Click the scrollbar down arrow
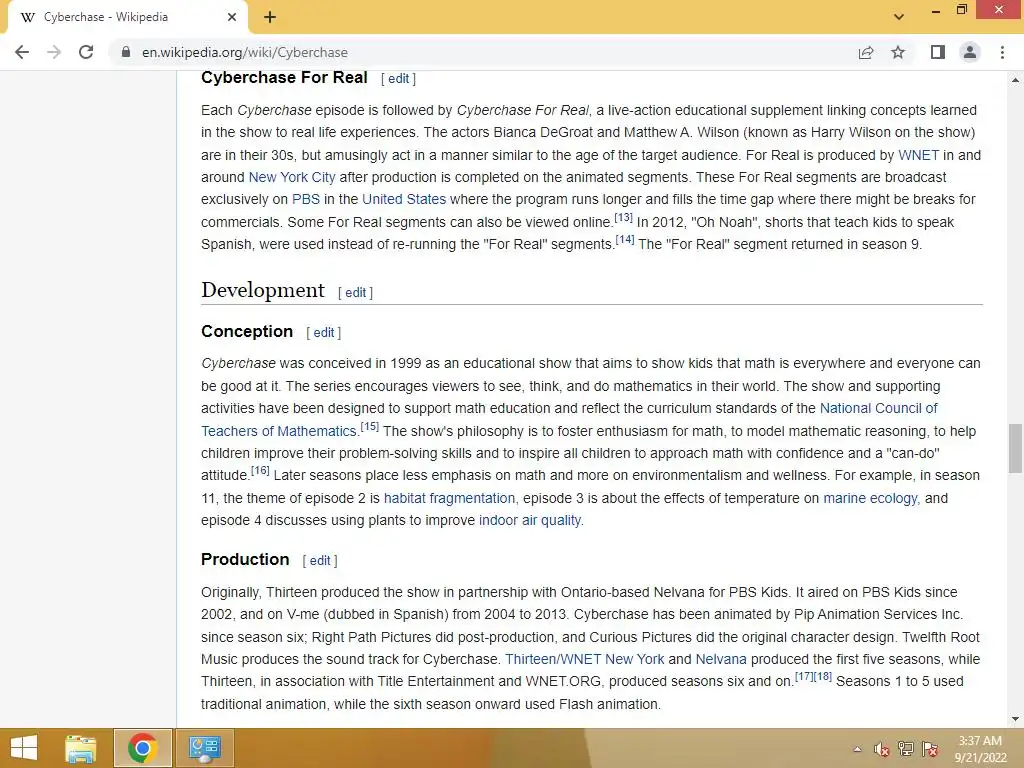Screen dimensions: 1024x768 click(1015, 719)
